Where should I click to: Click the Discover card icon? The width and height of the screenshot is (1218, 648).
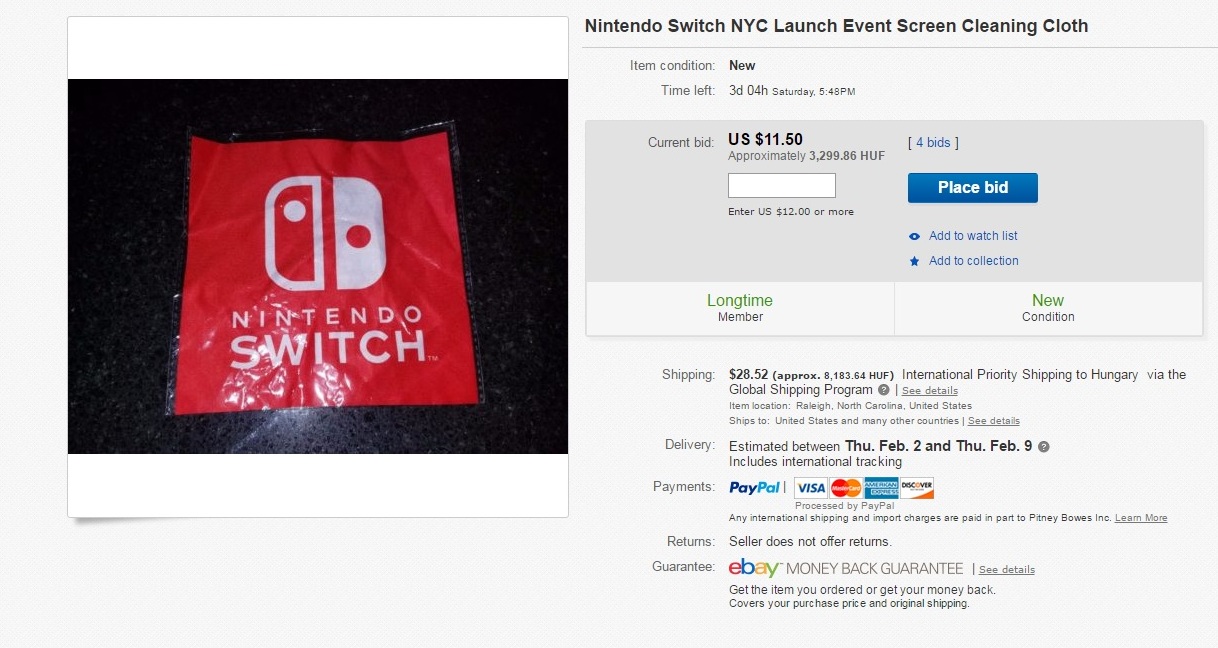(x=916, y=488)
